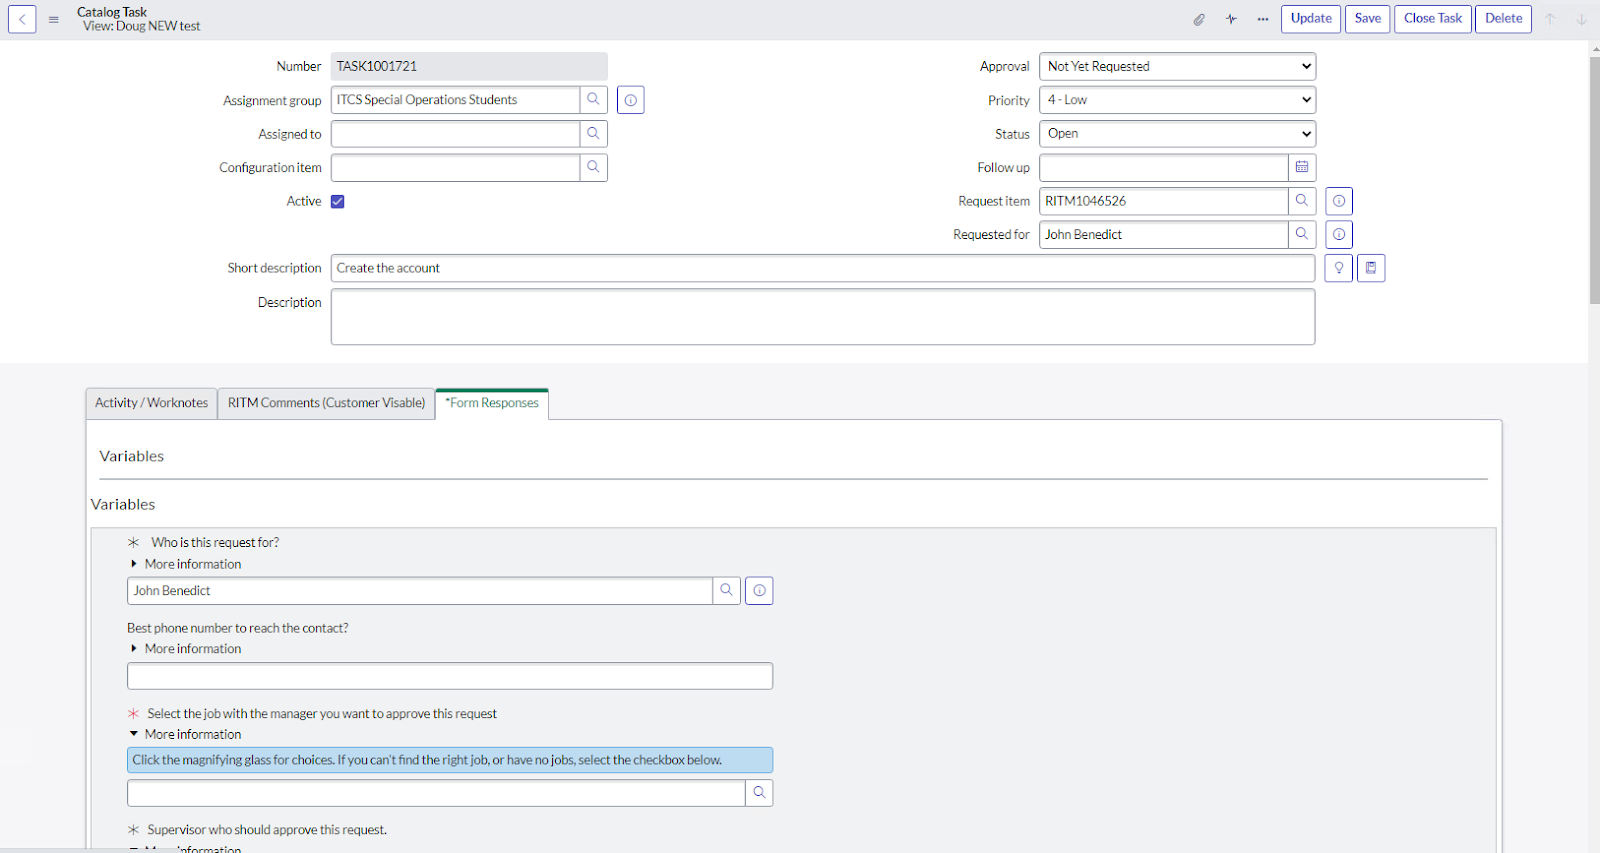Switch to Activity / Worknotes tab
This screenshot has height=853, width=1600.
152,403
